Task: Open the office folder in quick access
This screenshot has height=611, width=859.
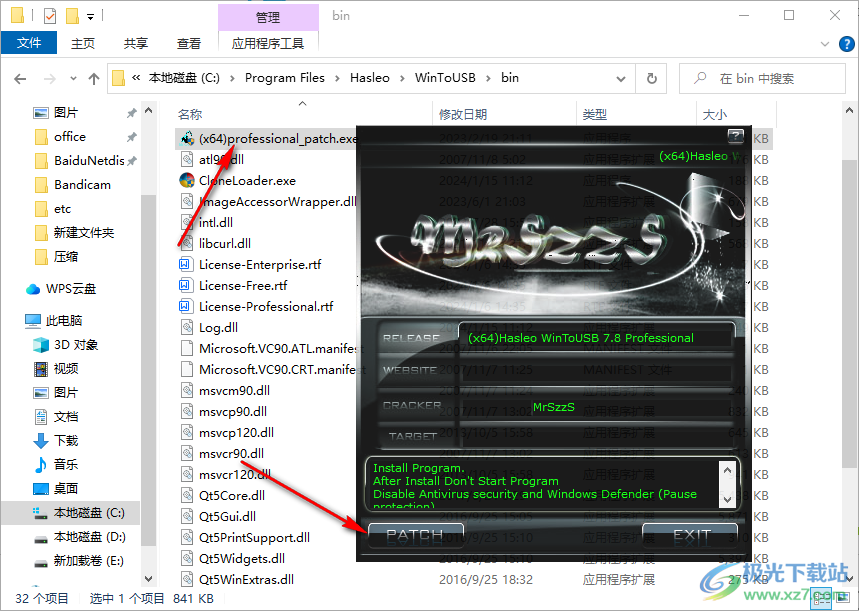Action: click(70, 136)
